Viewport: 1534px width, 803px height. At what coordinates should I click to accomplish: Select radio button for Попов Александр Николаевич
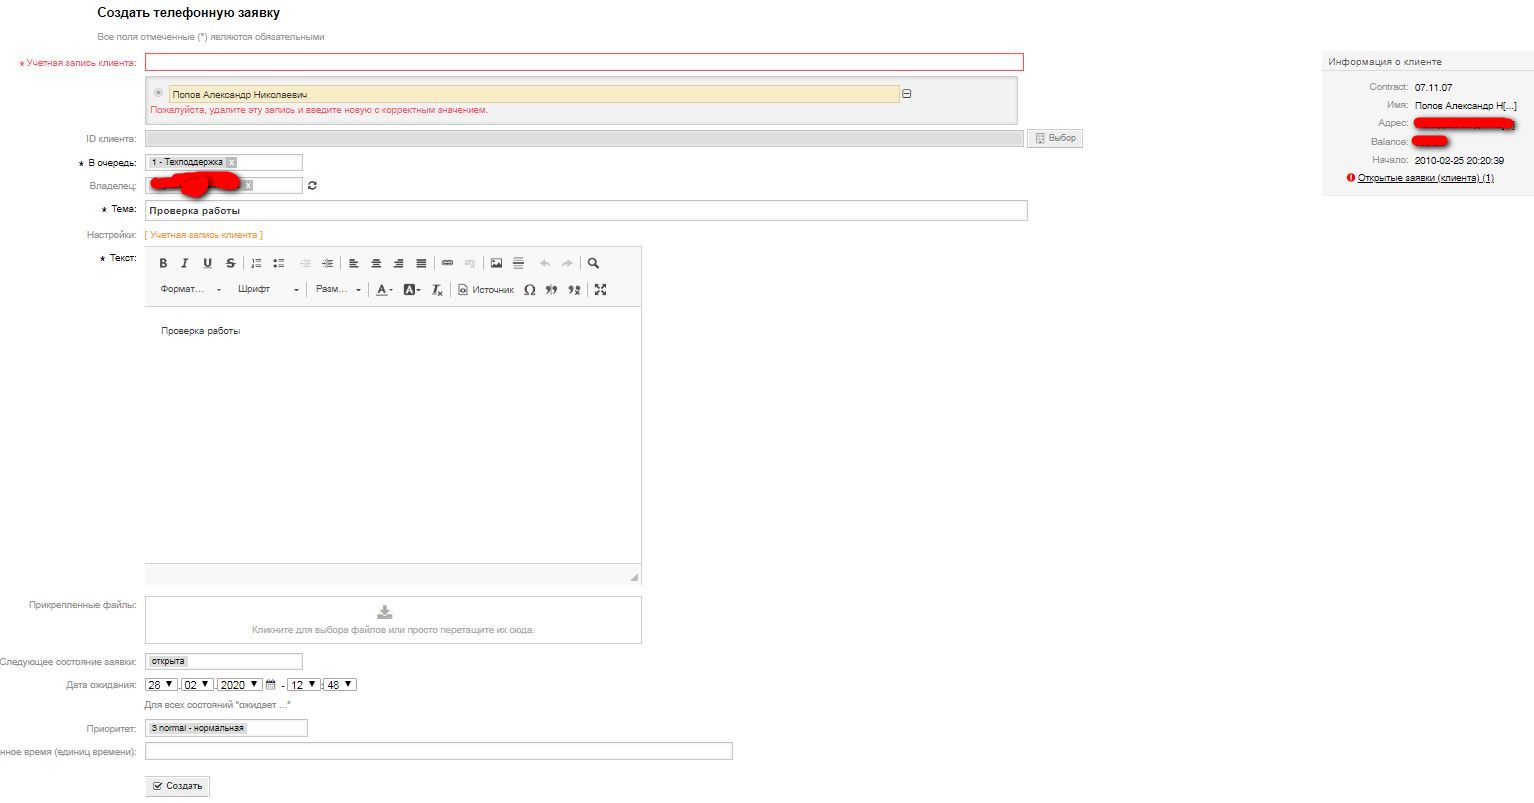point(158,93)
